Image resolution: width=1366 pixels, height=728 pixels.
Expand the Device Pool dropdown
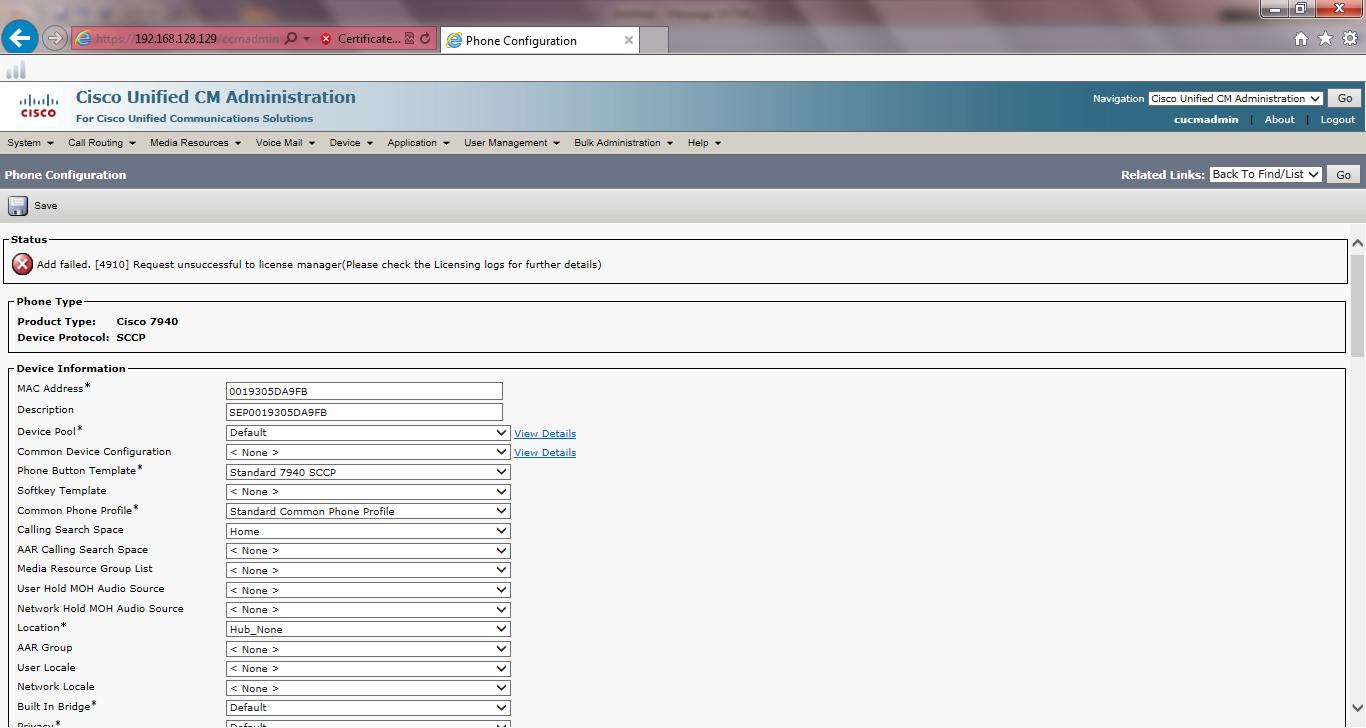point(368,432)
